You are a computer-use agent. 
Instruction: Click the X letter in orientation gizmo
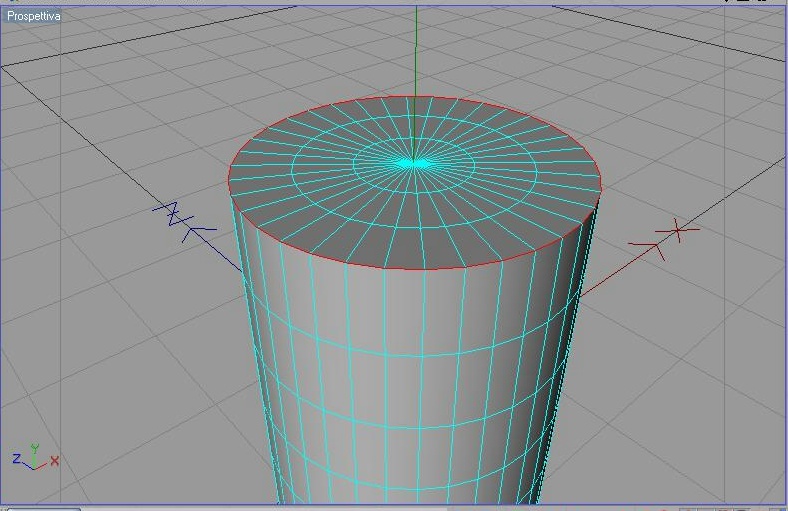coord(55,460)
